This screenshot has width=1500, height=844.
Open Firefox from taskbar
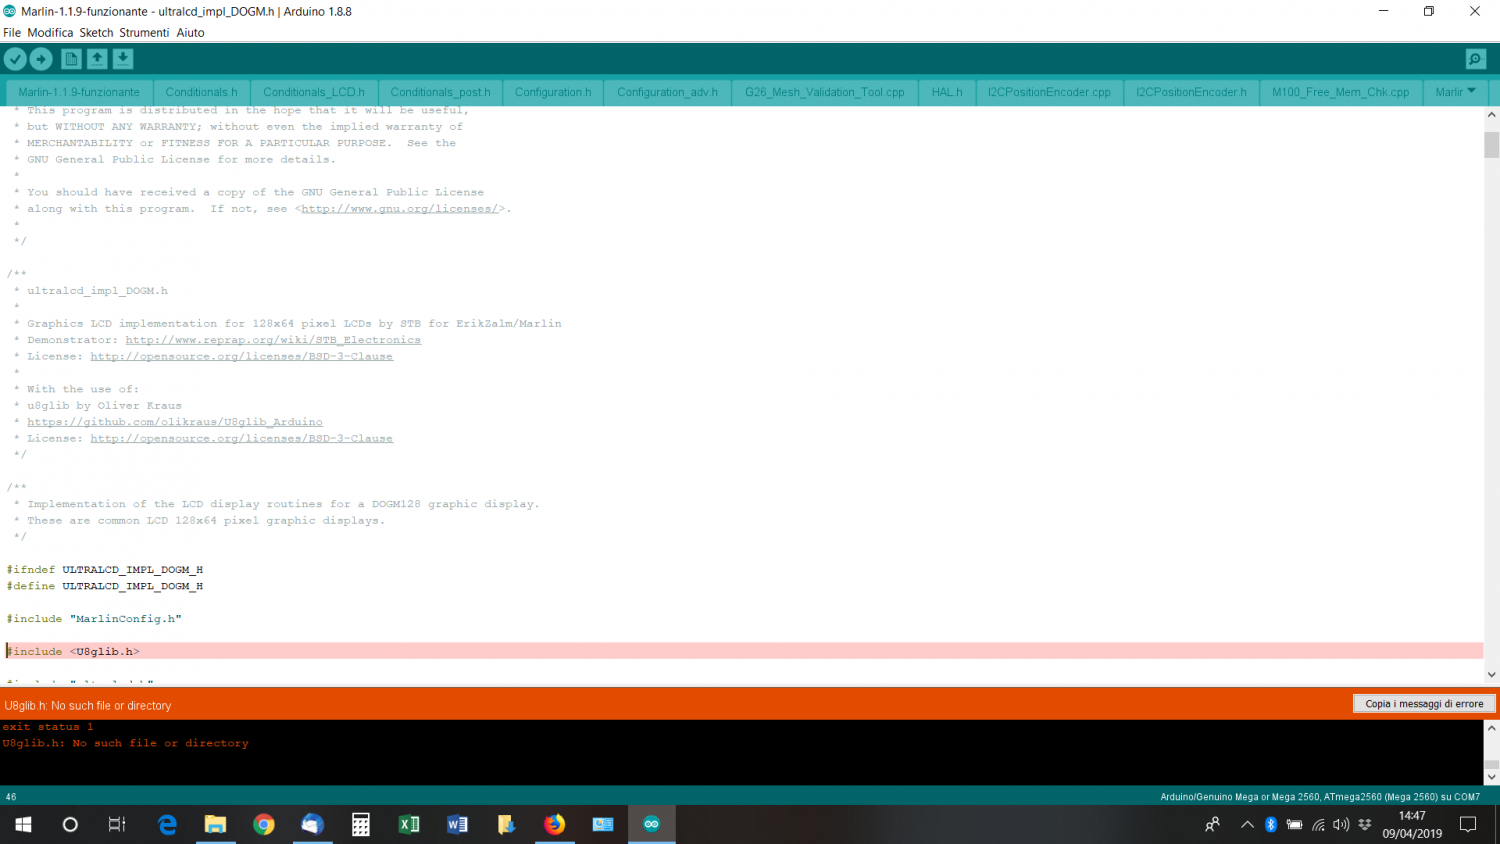(554, 824)
